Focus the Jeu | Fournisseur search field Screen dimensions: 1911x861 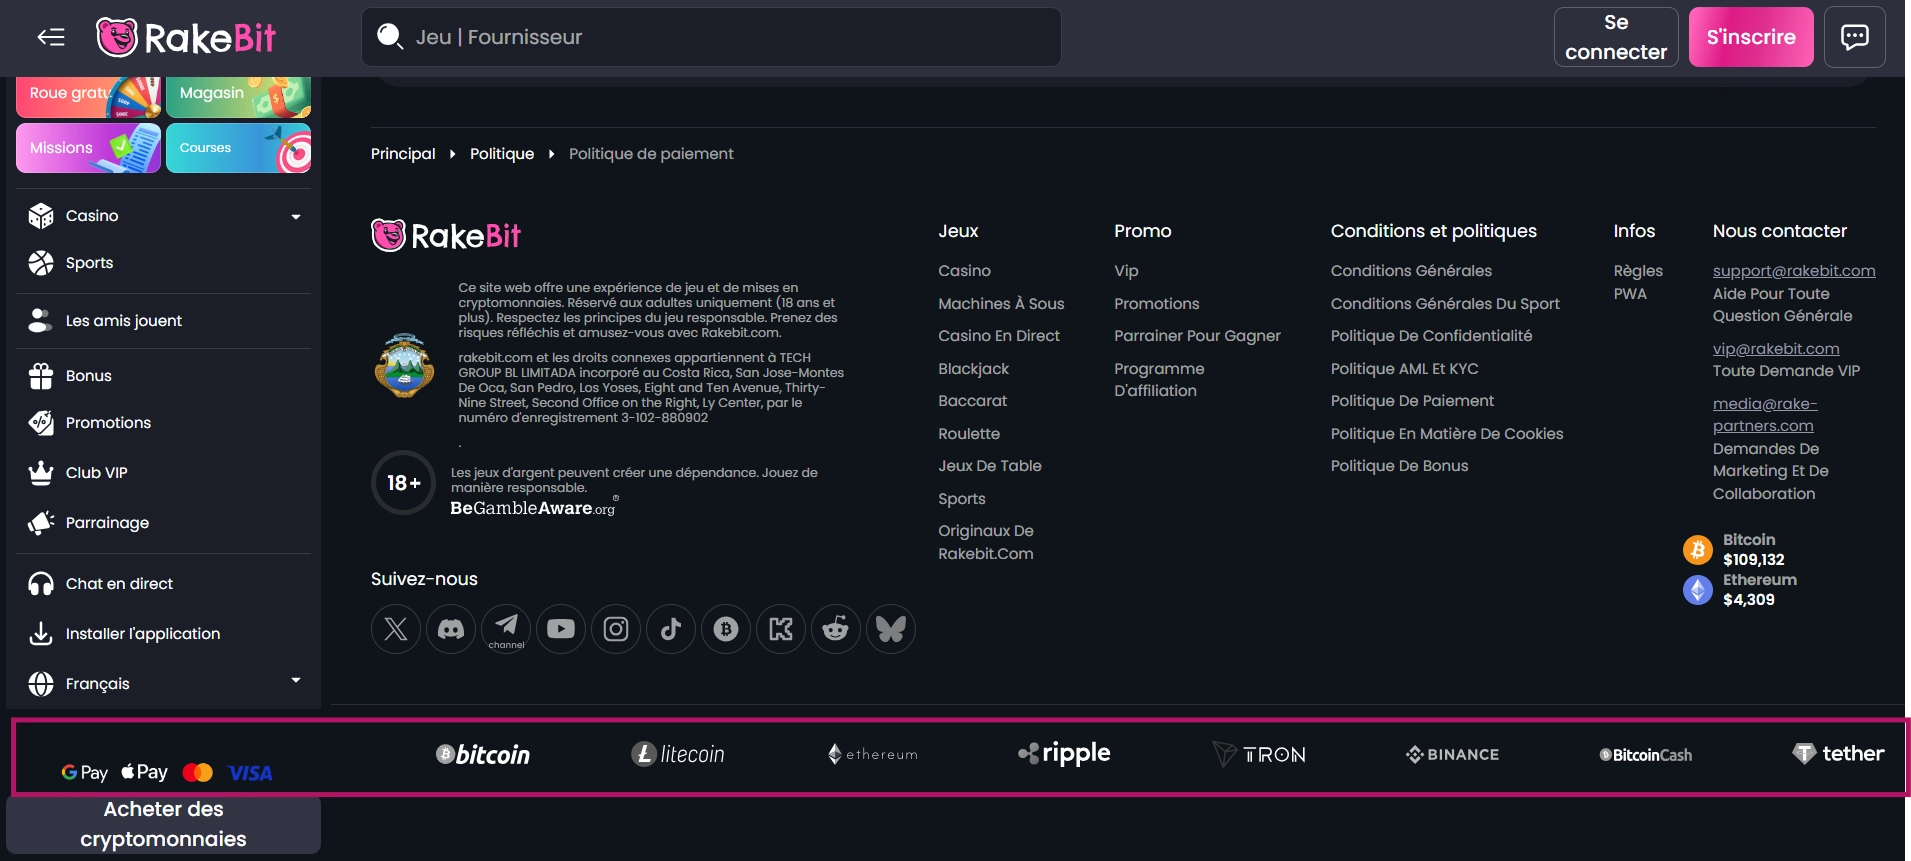pos(711,37)
